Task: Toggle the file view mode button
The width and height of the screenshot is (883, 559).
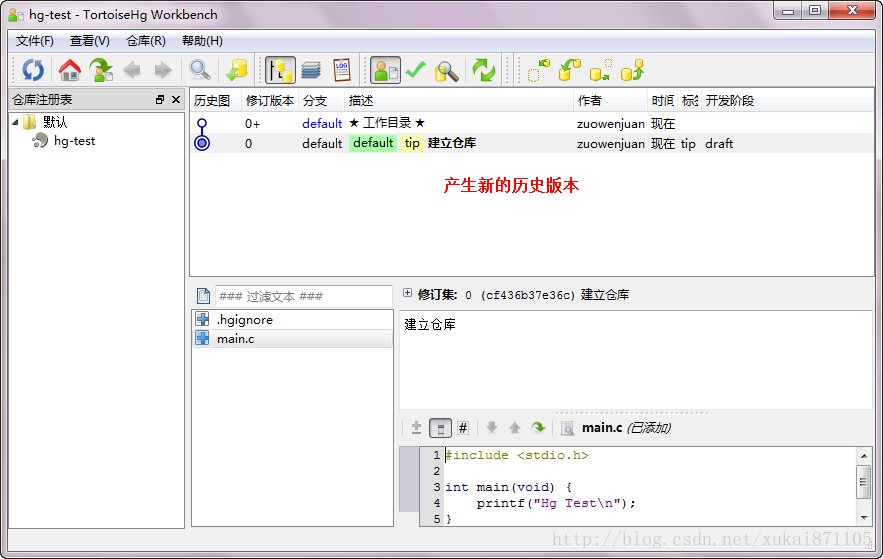Action: click(x=440, y=428)
